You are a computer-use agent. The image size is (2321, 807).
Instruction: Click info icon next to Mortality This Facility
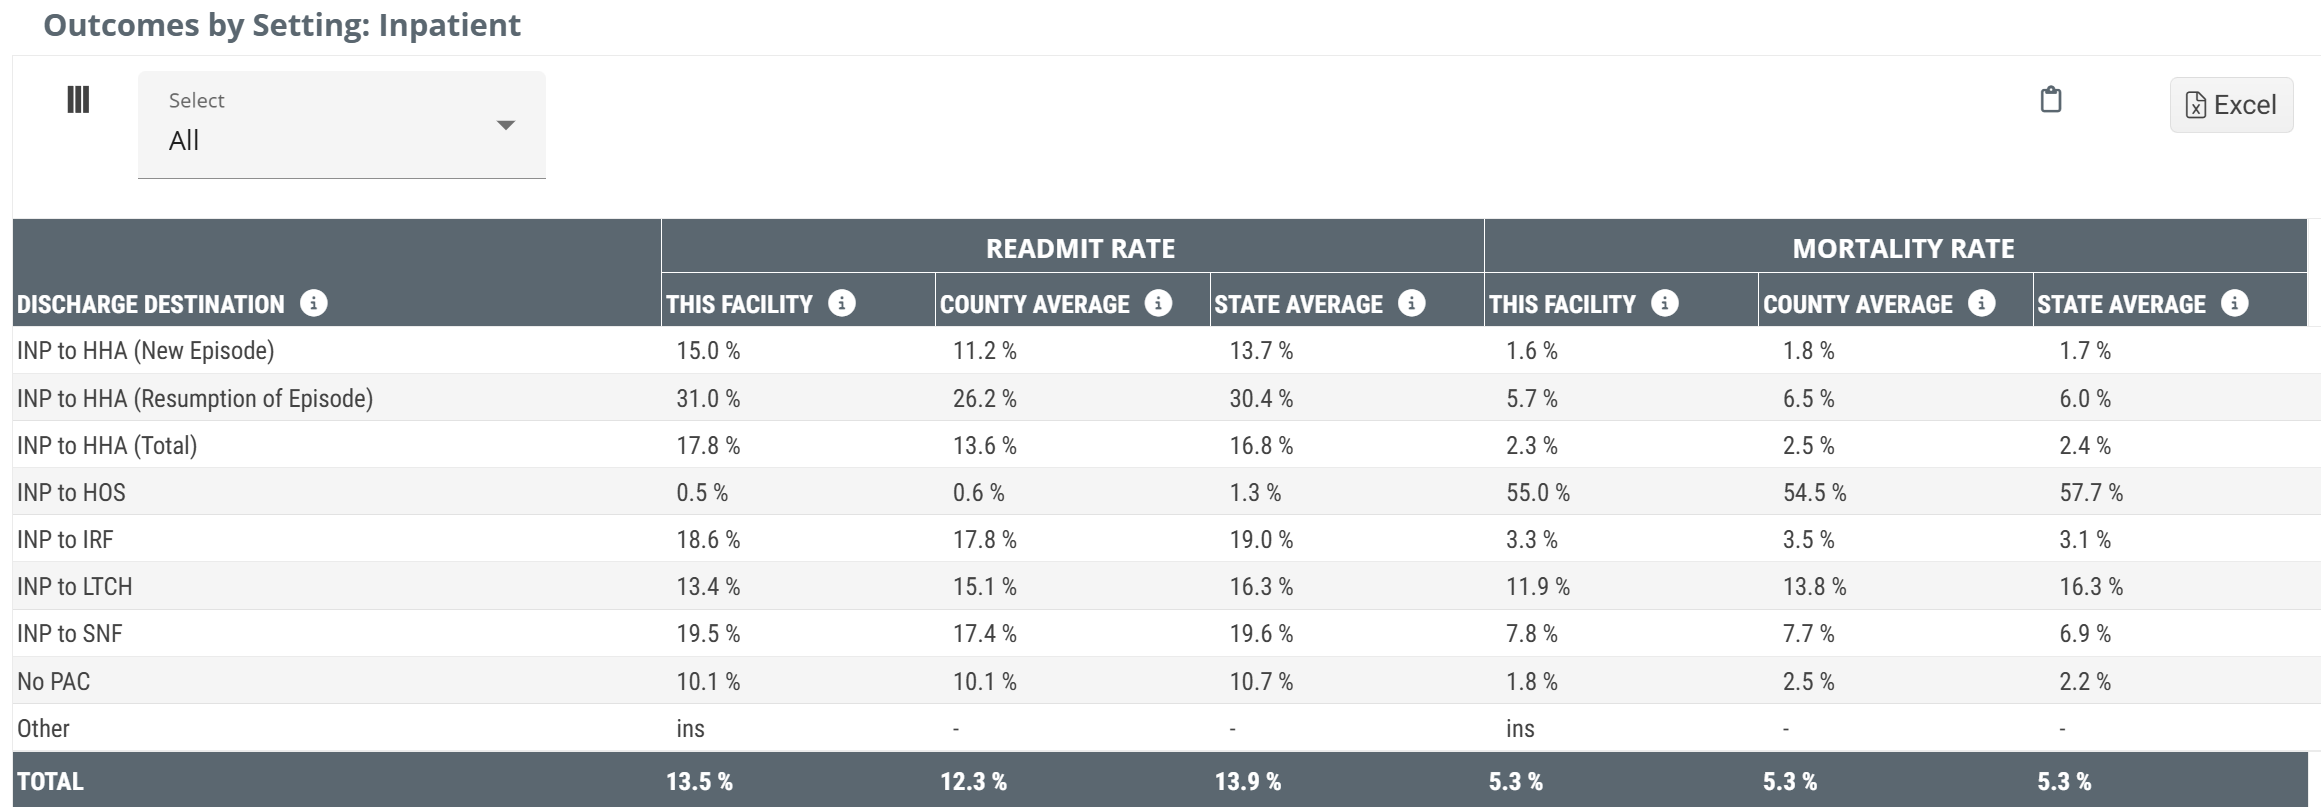tap(1665, 303)
